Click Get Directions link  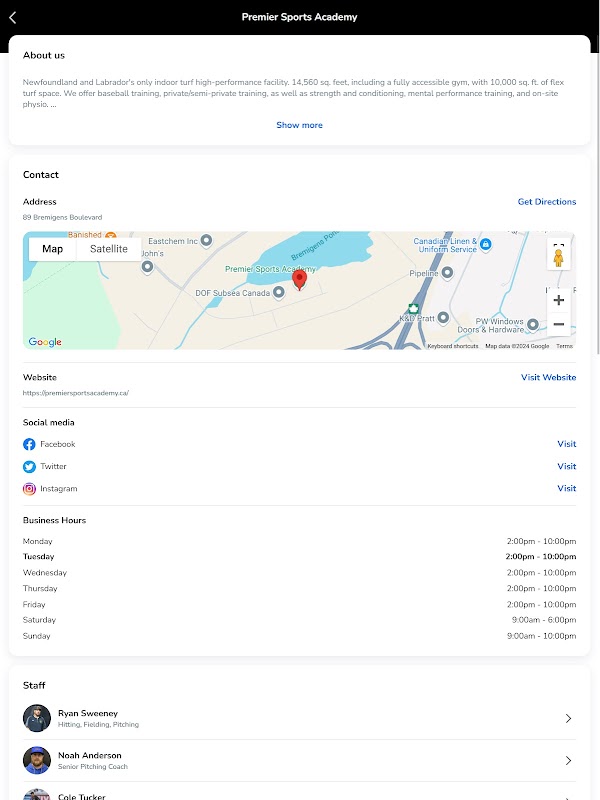pos(547,202)
